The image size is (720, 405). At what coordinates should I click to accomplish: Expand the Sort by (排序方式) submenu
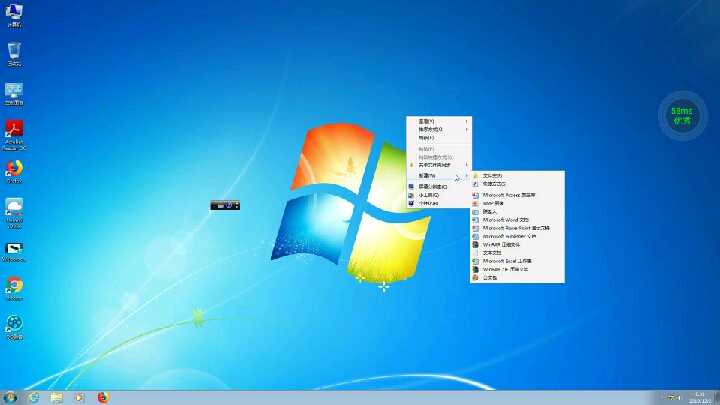439,129
